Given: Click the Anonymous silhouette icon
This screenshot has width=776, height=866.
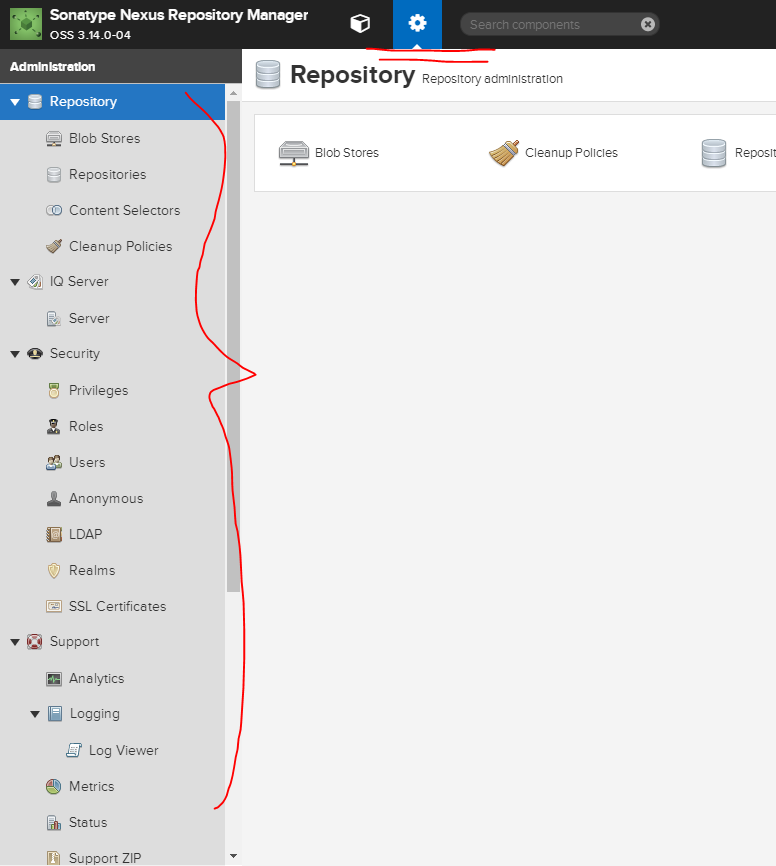Looking at the screenshot, I should tap(54, 498).
